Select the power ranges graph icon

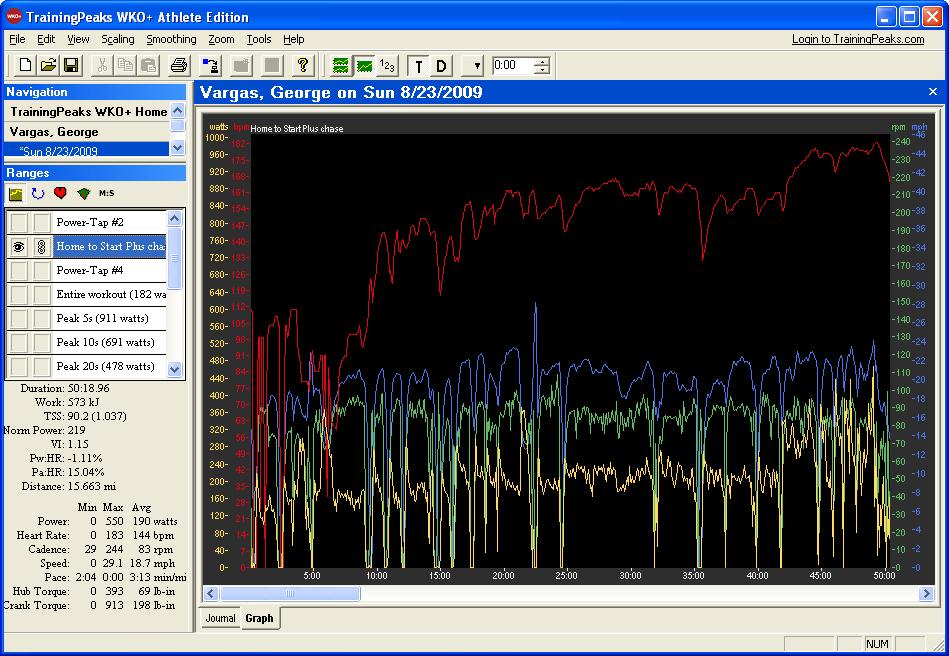click(16, 193)
